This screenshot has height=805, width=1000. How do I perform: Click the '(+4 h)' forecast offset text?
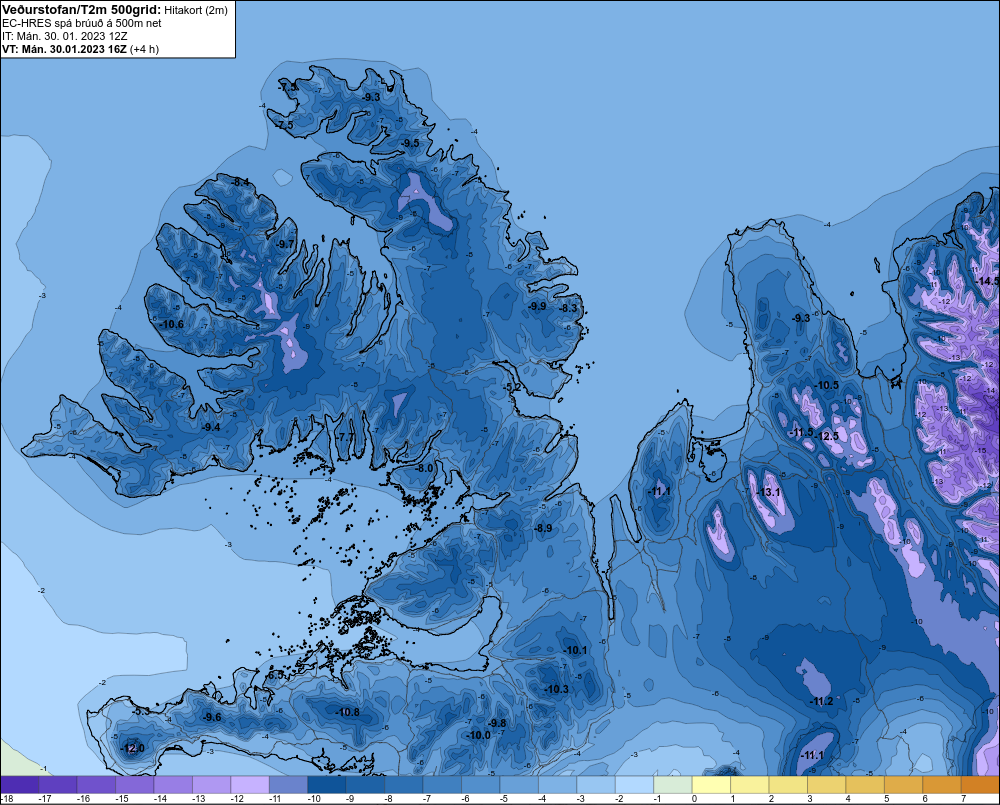[144, 49]
